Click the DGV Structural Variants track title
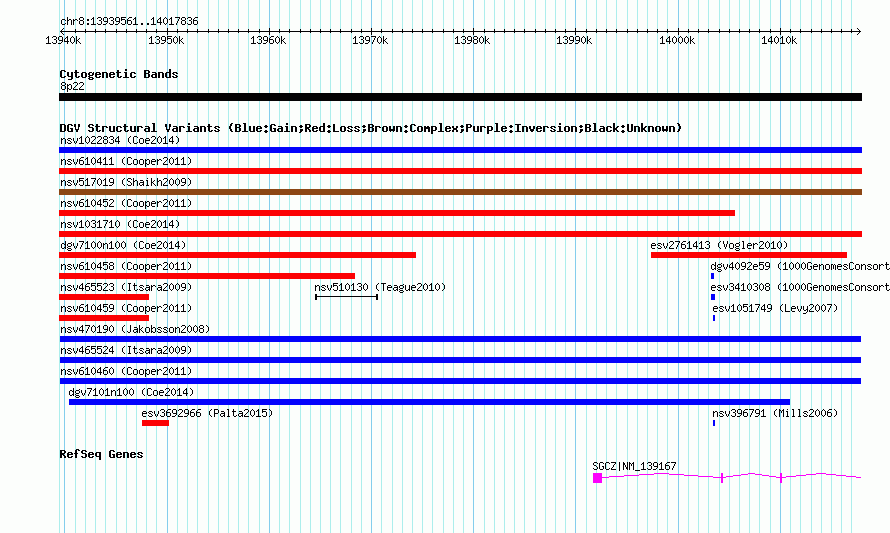This screenshot has height=533, width=890. pyautogui.click(x=371, y=128)
